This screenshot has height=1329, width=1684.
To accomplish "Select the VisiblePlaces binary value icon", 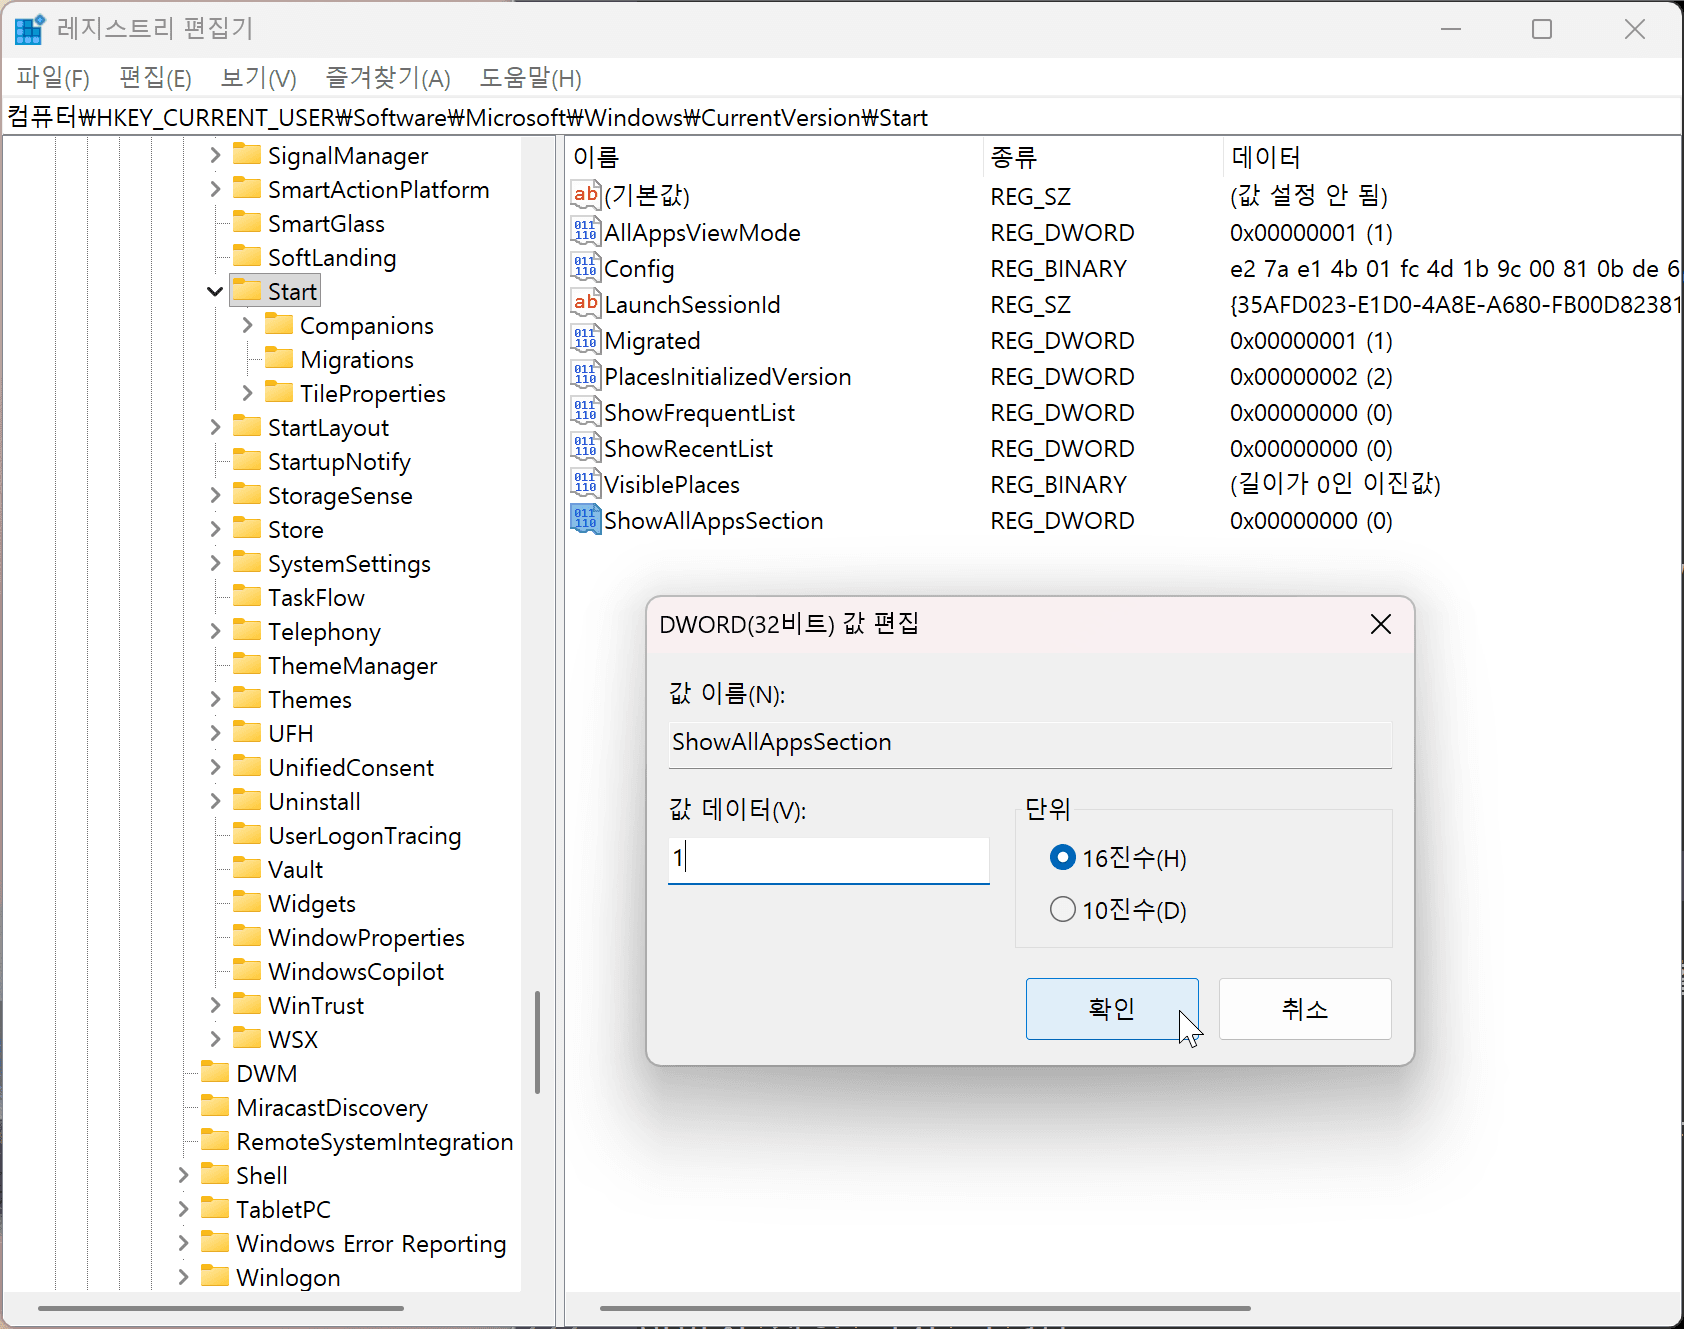I will (x=586, y=483).
